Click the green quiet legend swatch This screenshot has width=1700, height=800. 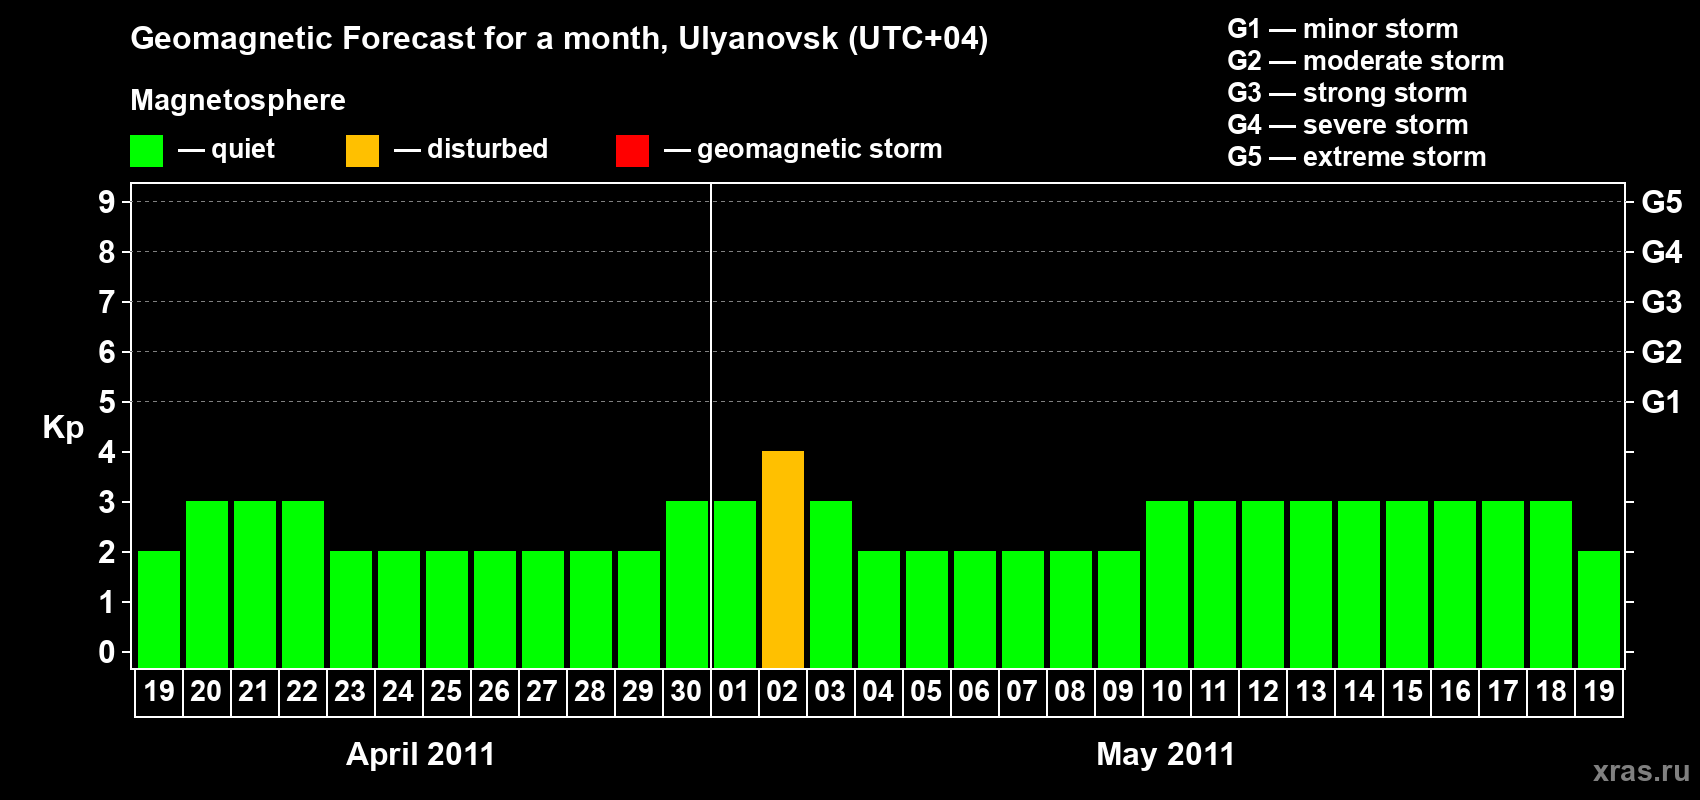tap(146, 151)
